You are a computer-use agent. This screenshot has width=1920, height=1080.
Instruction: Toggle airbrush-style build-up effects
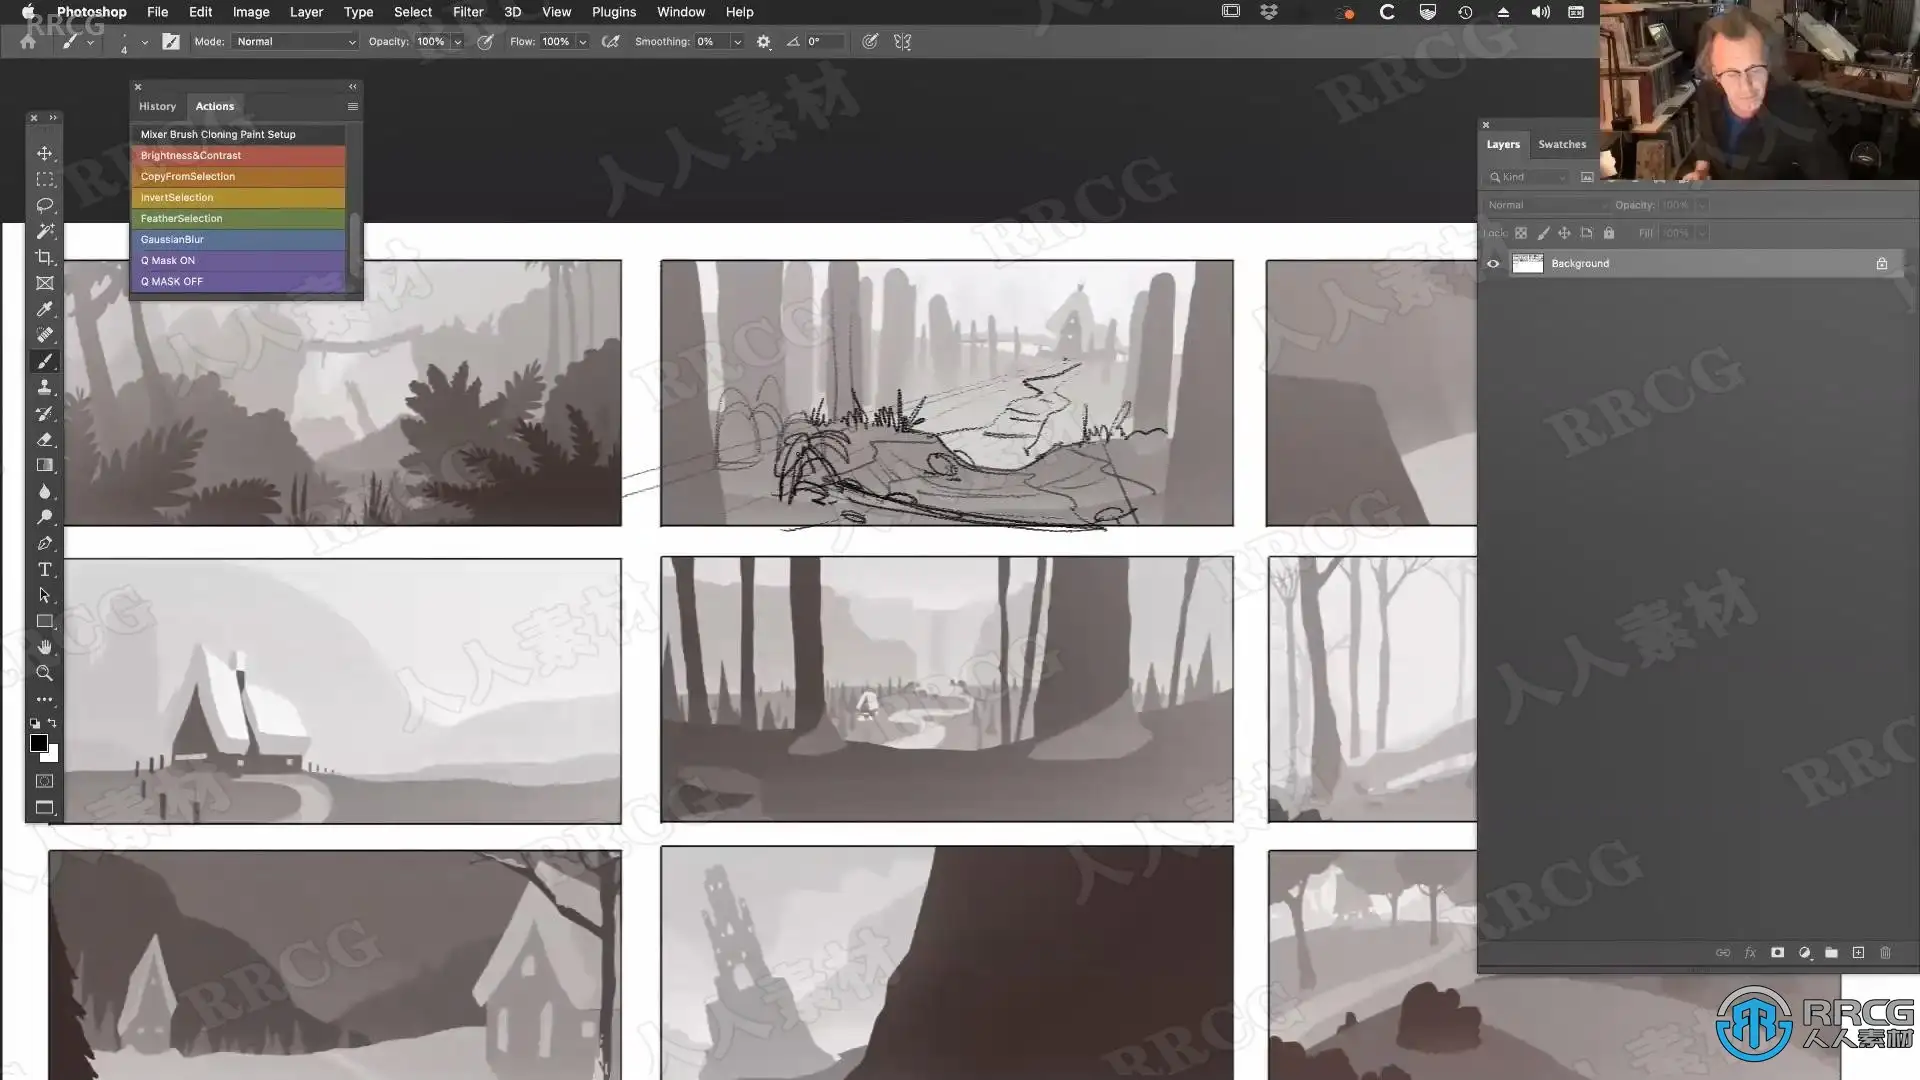610,42
